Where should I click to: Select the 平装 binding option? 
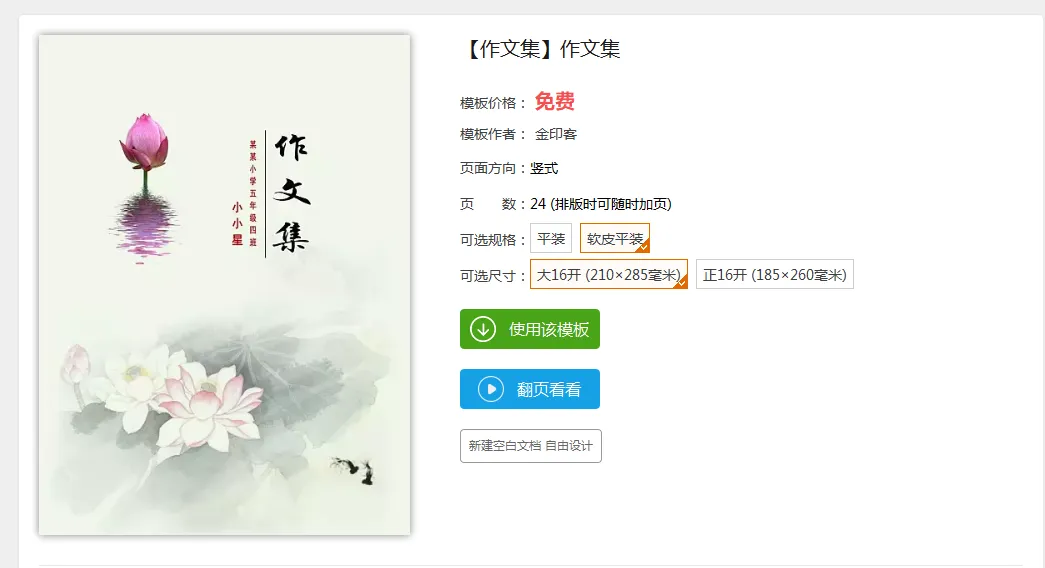[x=551, y=239]
